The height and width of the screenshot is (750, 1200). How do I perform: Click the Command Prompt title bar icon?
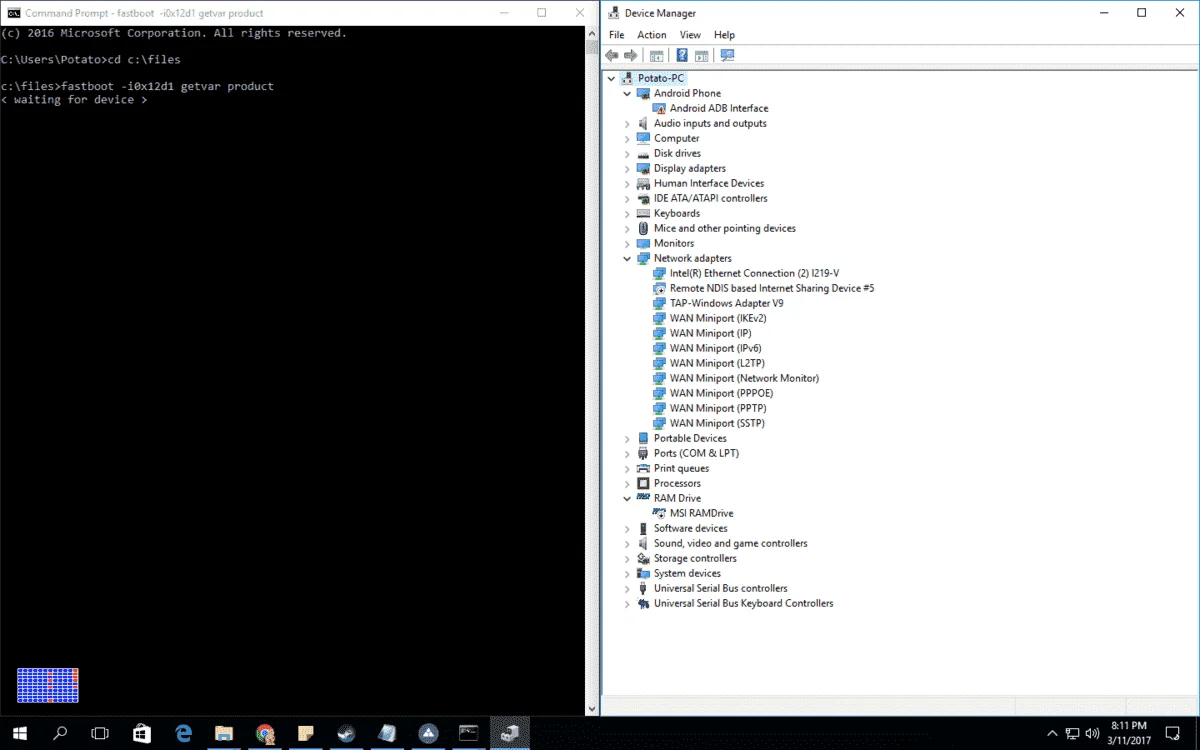[x=14, y=13]
